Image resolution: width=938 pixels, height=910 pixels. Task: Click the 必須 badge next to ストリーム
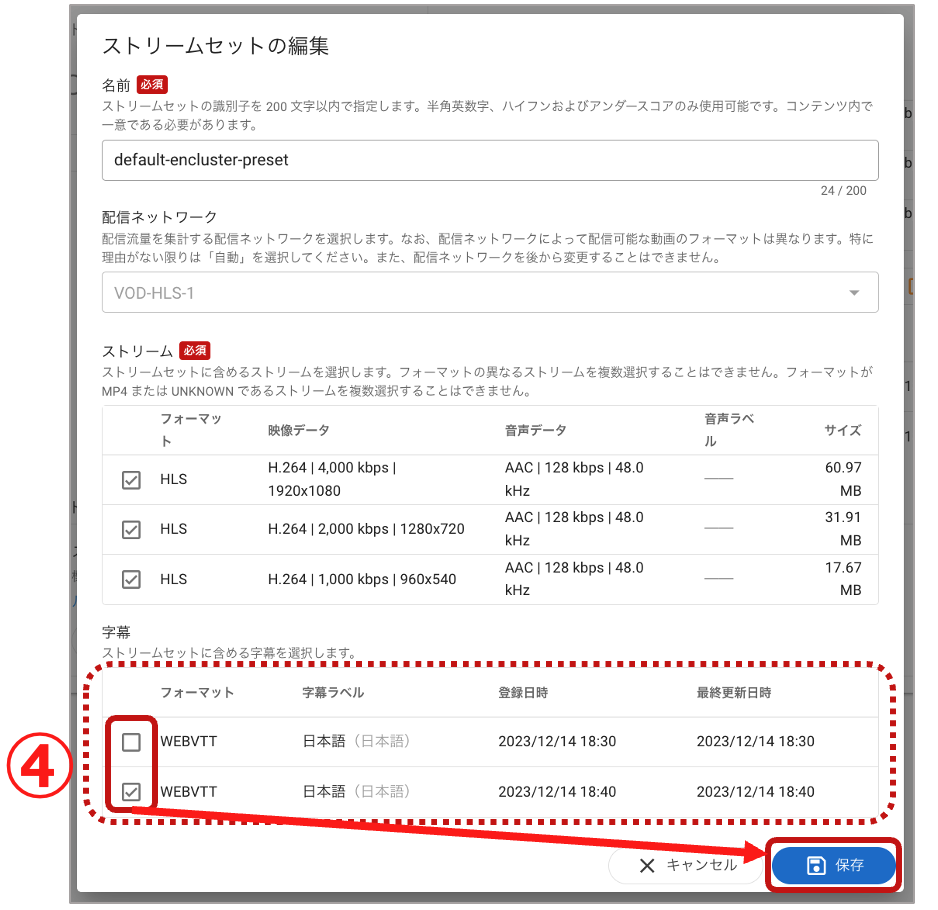point(195,350)
